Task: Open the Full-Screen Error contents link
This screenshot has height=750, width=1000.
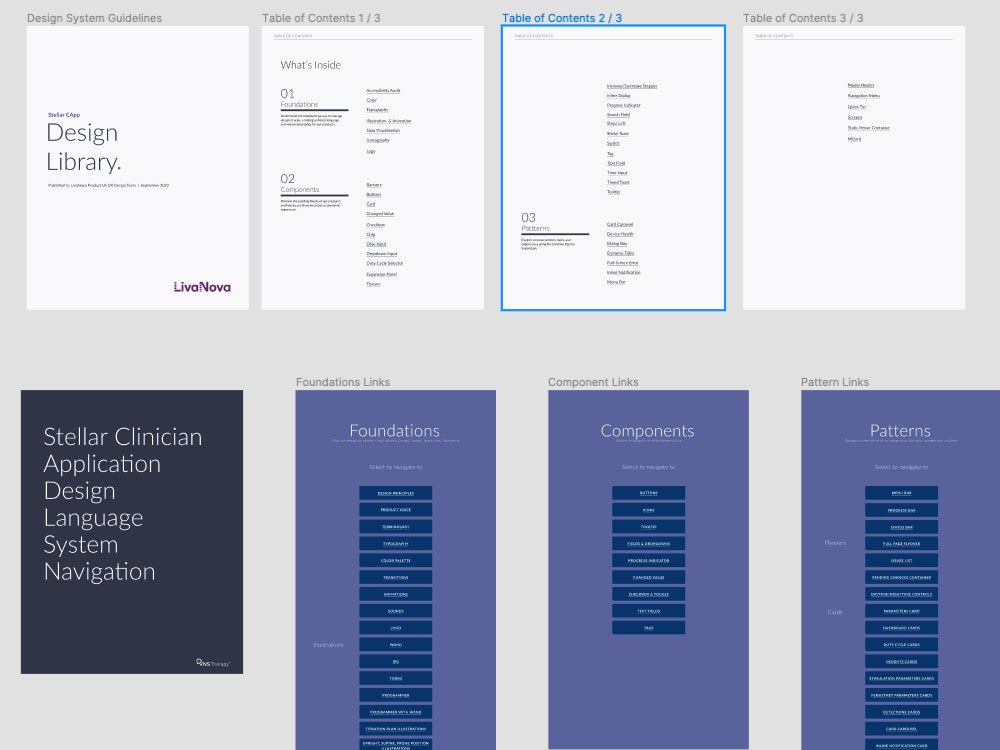Action: tap(622, 263)
